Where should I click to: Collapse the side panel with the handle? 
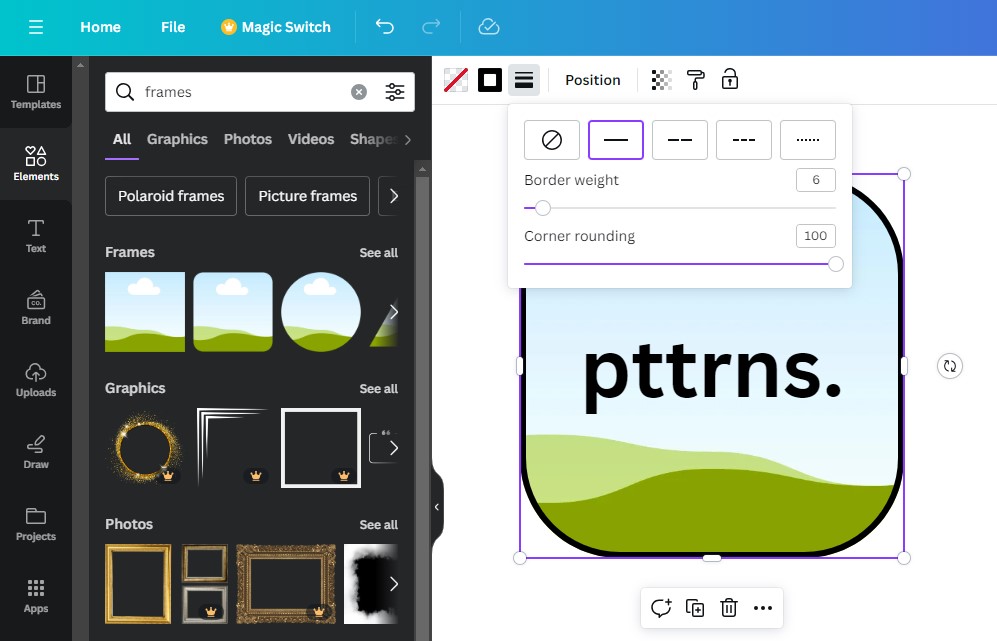coord(437,507)
